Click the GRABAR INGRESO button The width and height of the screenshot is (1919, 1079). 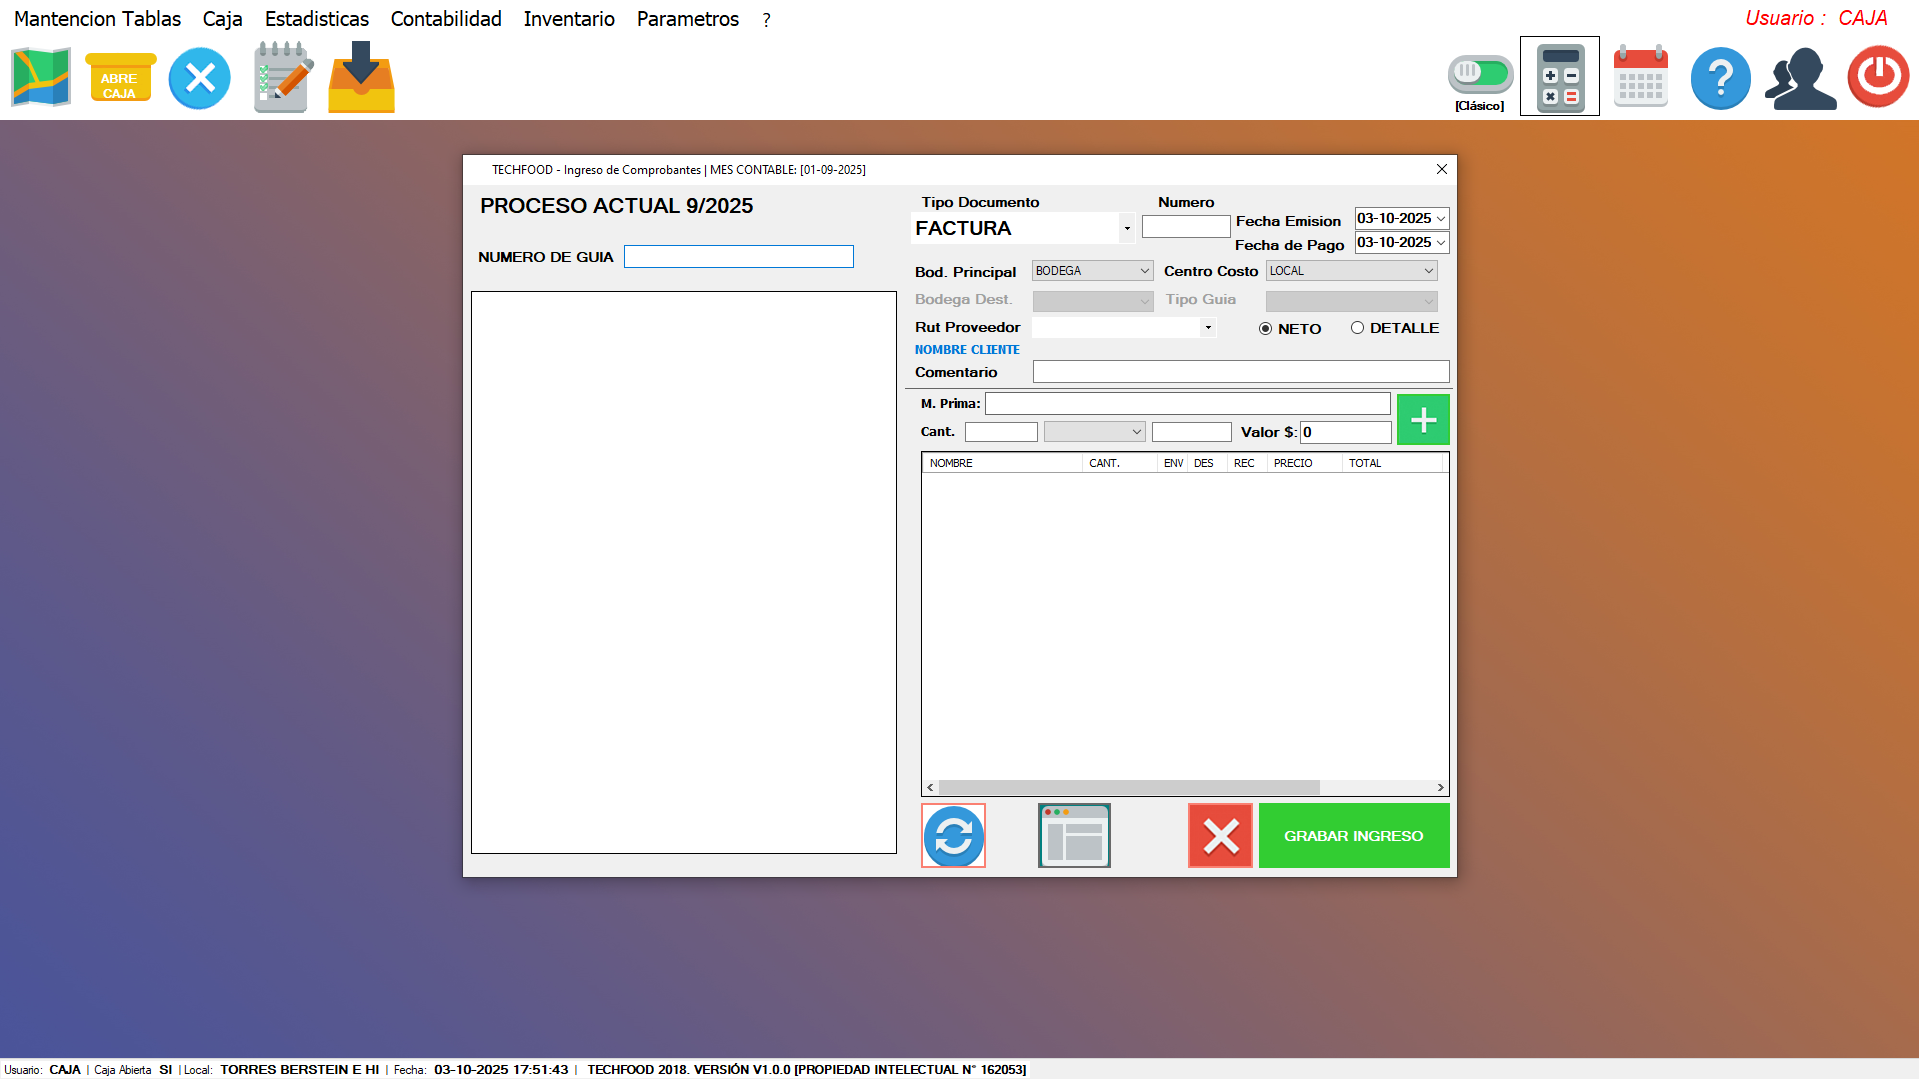click(1353, 836)
